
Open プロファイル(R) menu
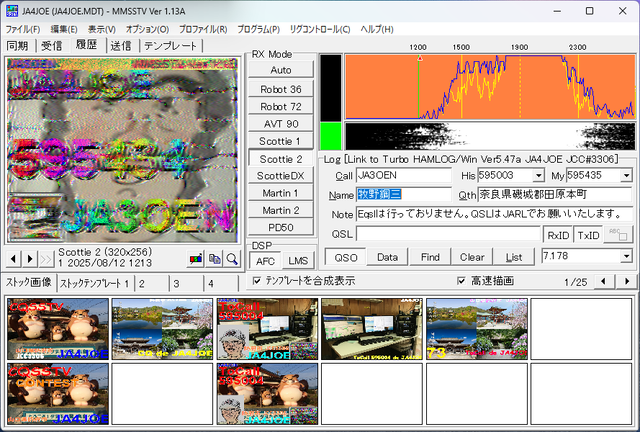click(203, 29)
